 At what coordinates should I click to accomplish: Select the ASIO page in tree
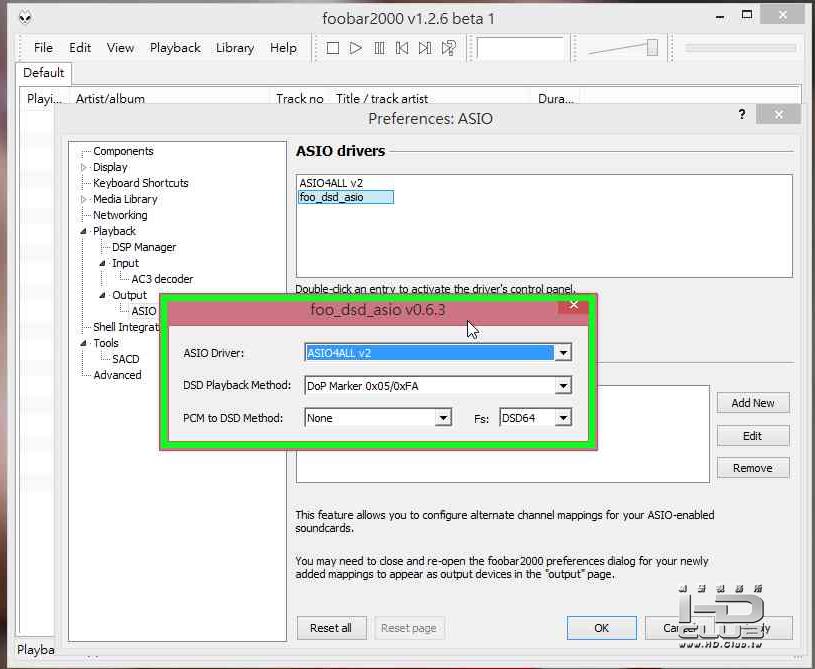coord(143,311)
